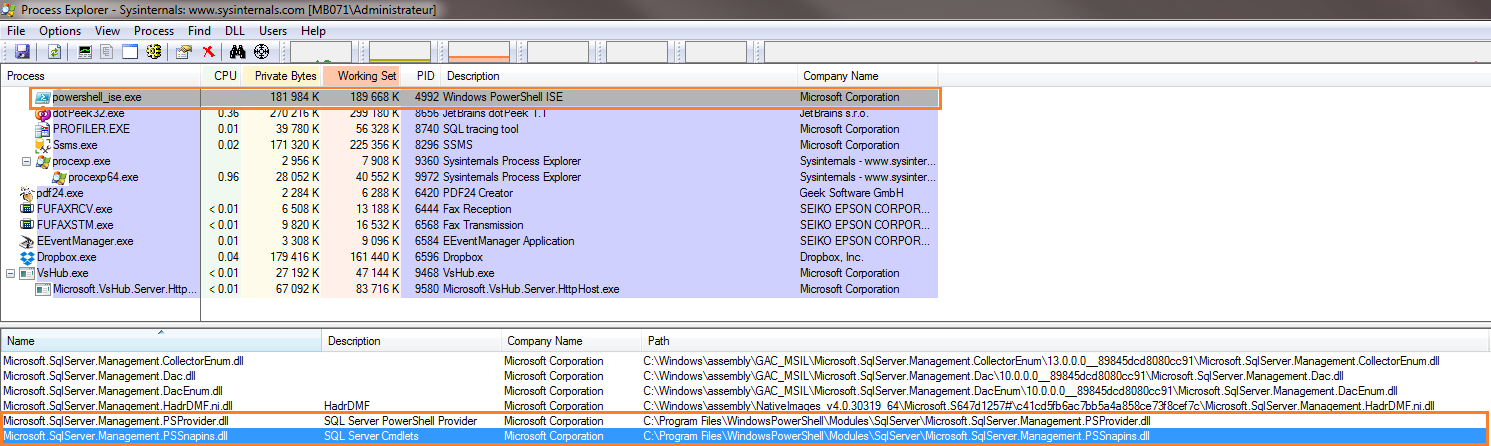The height and width of the screenshot is (446, 1491).
Task: Open the Properties toolbar icon
Action: pyautogui.click(x=184, y=51)
